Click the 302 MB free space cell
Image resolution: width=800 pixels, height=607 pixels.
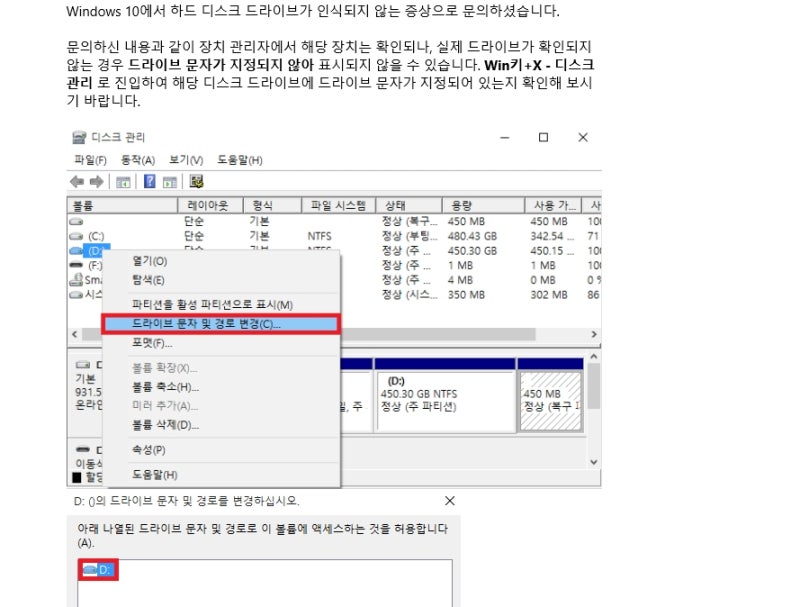(x=549, y=295)
